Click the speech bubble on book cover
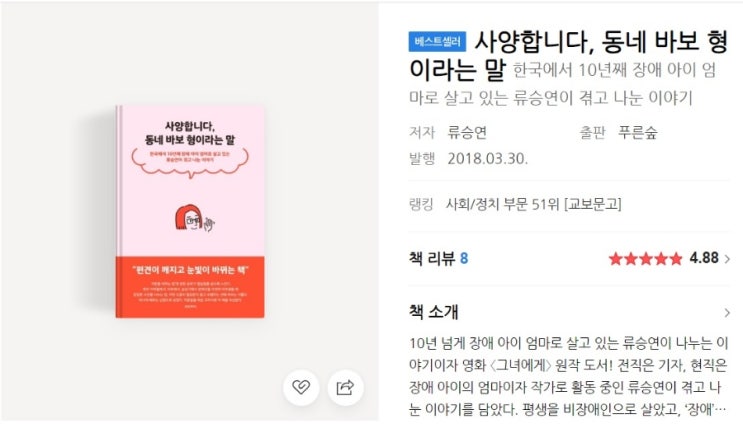 pyautogui.click(x=190, y=162)
